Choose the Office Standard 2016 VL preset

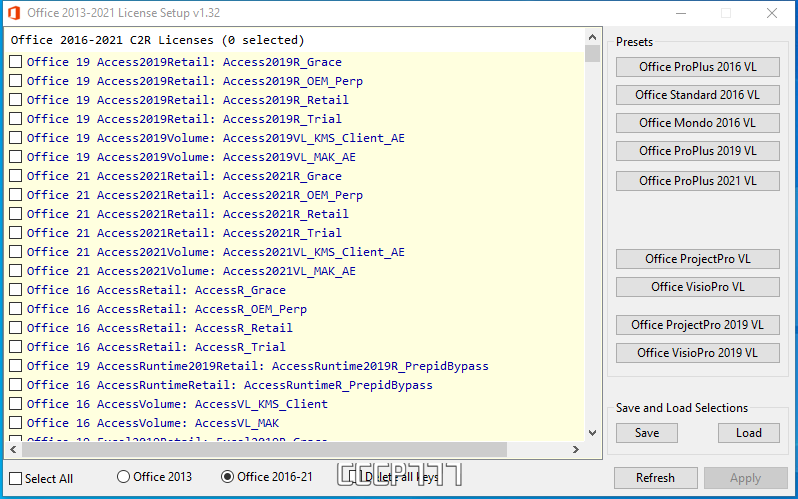pyautogui.click(x=697, y=95)
